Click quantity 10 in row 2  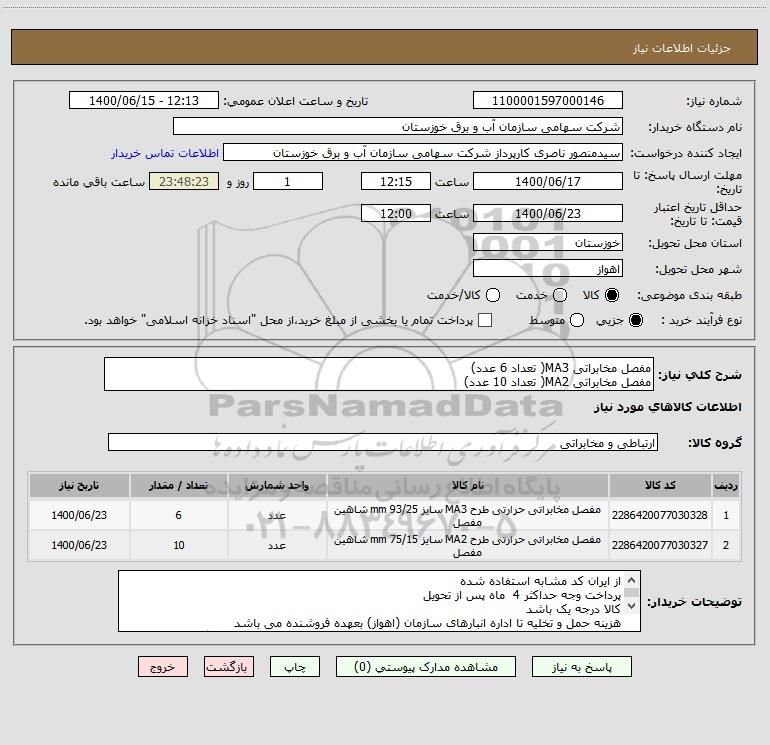pos(178,545)
